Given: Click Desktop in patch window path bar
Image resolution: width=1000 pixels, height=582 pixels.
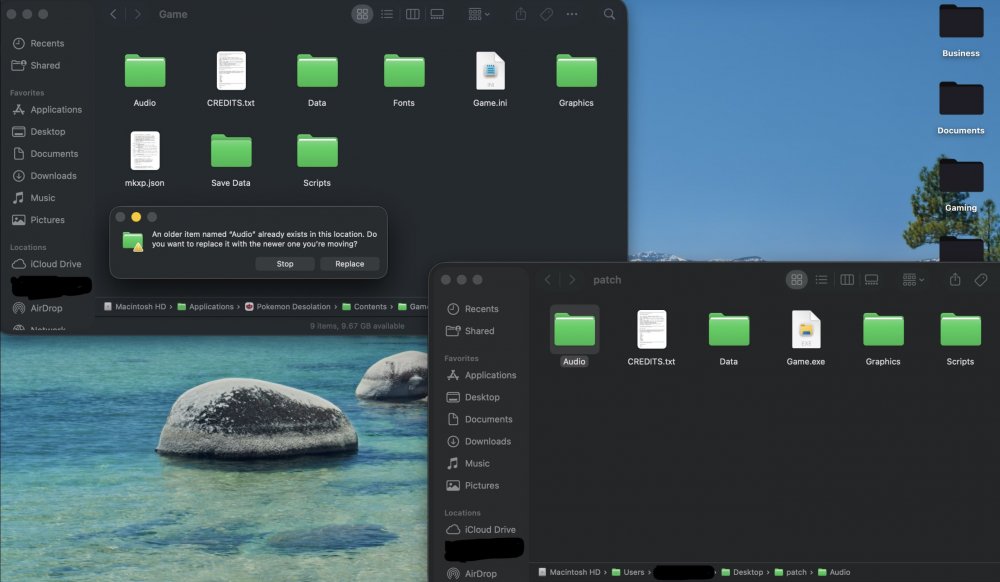Looking at the screenshot, I should tap(742, 572).
